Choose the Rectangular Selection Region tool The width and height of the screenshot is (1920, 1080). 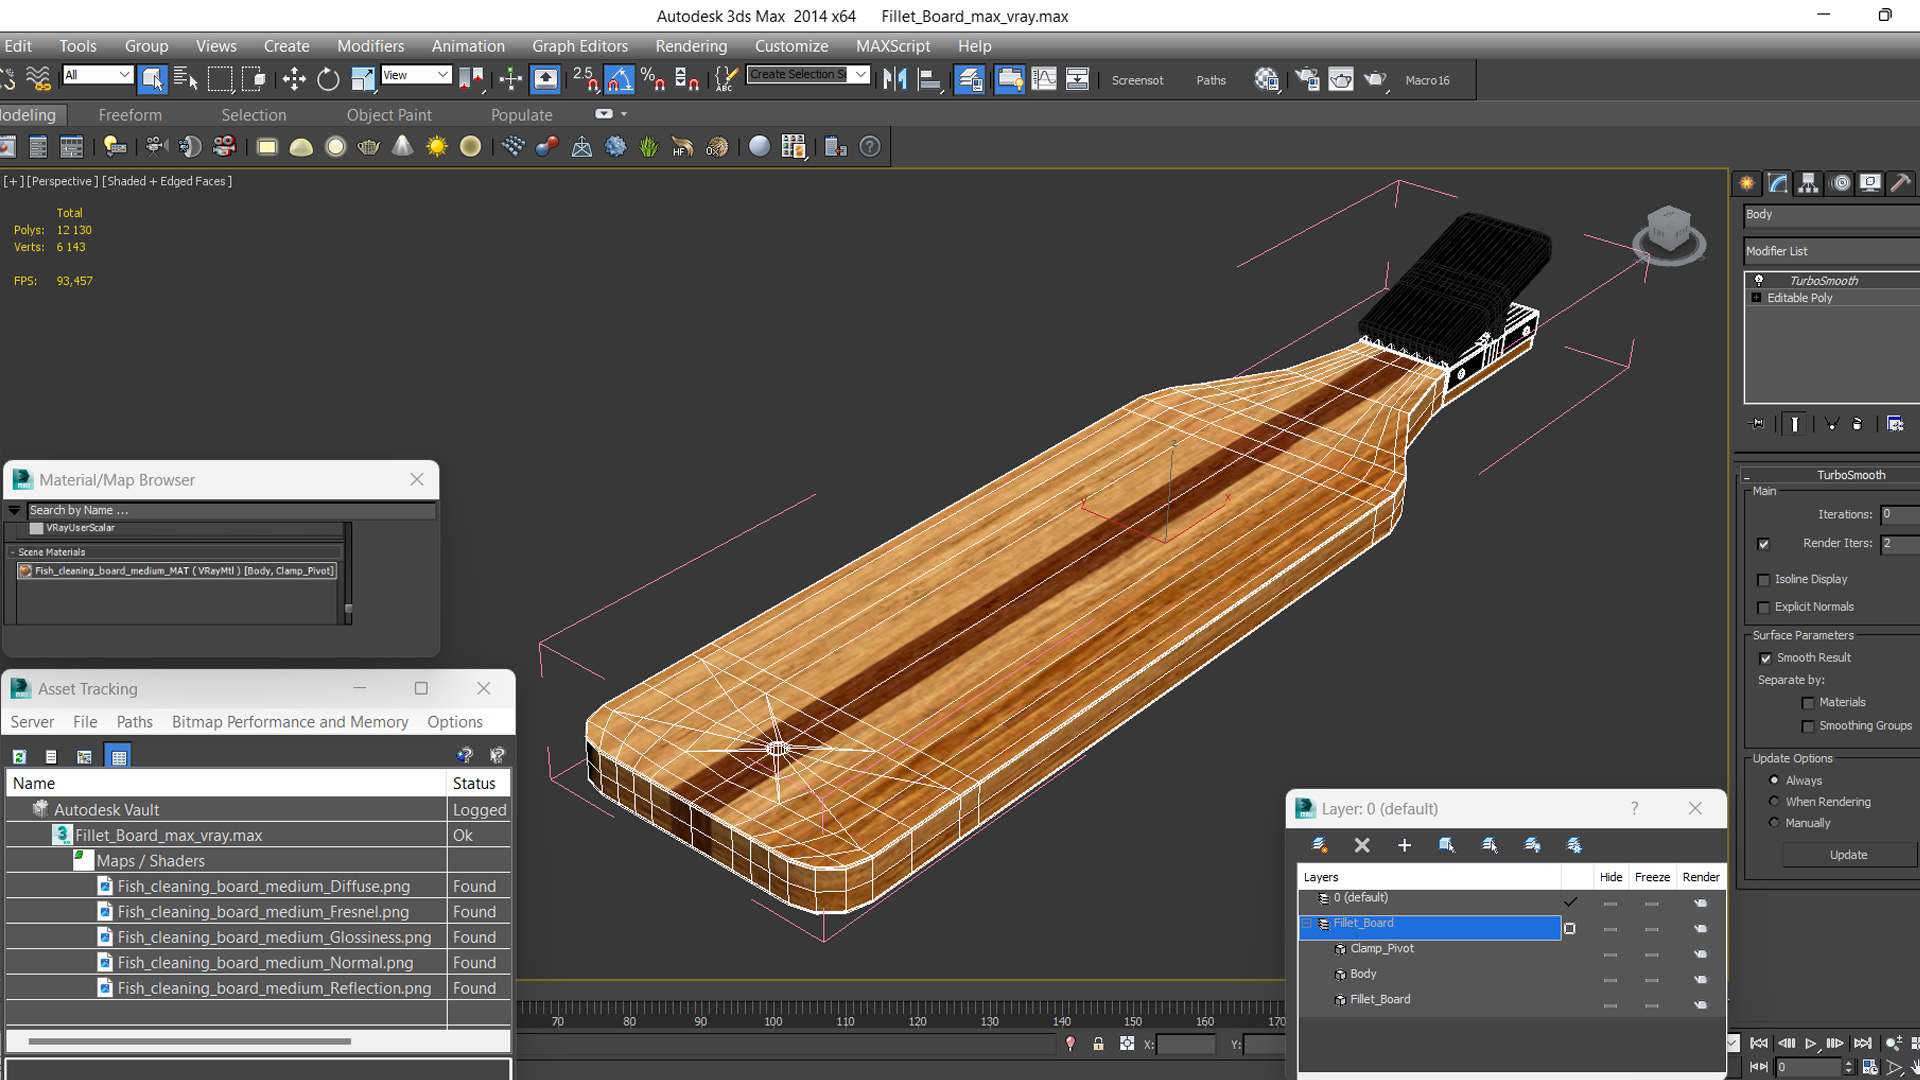[220, 79]
